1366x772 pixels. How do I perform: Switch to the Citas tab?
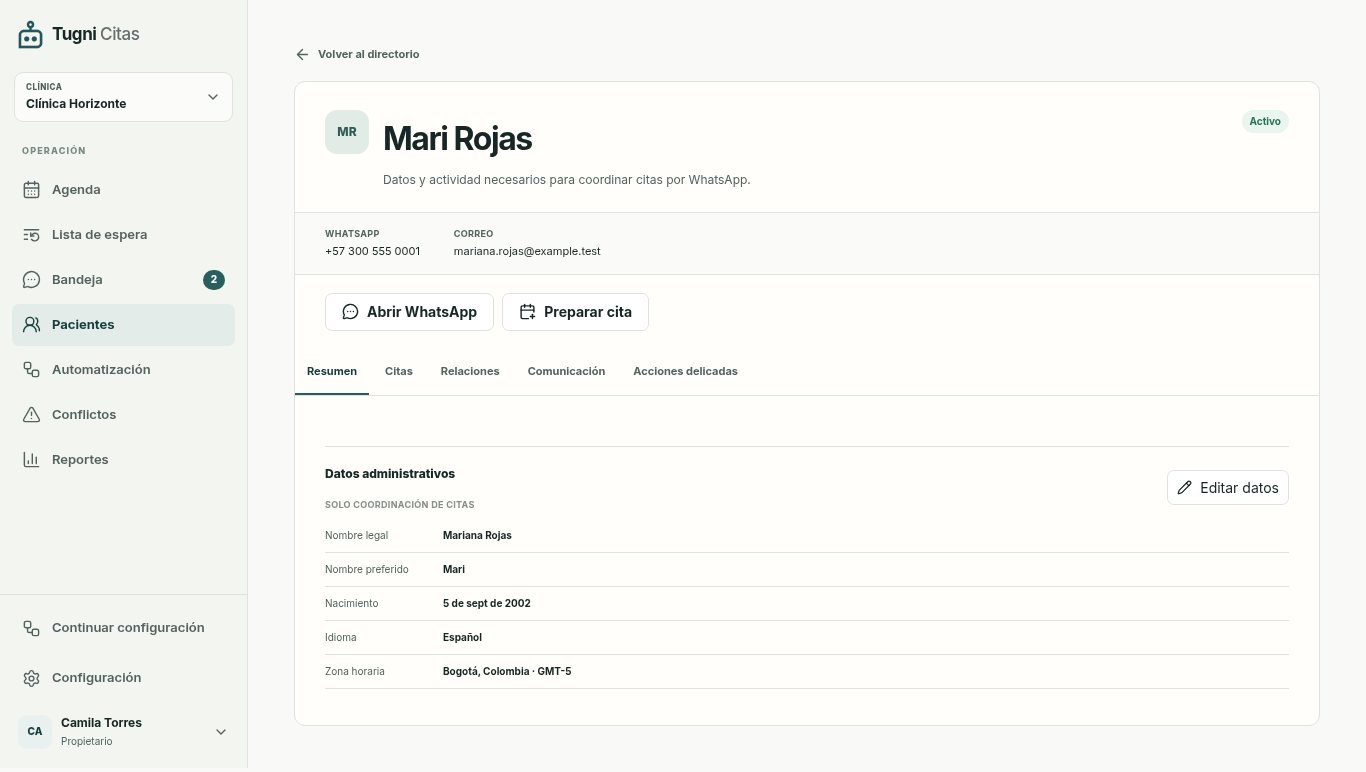tap(399, 371)
